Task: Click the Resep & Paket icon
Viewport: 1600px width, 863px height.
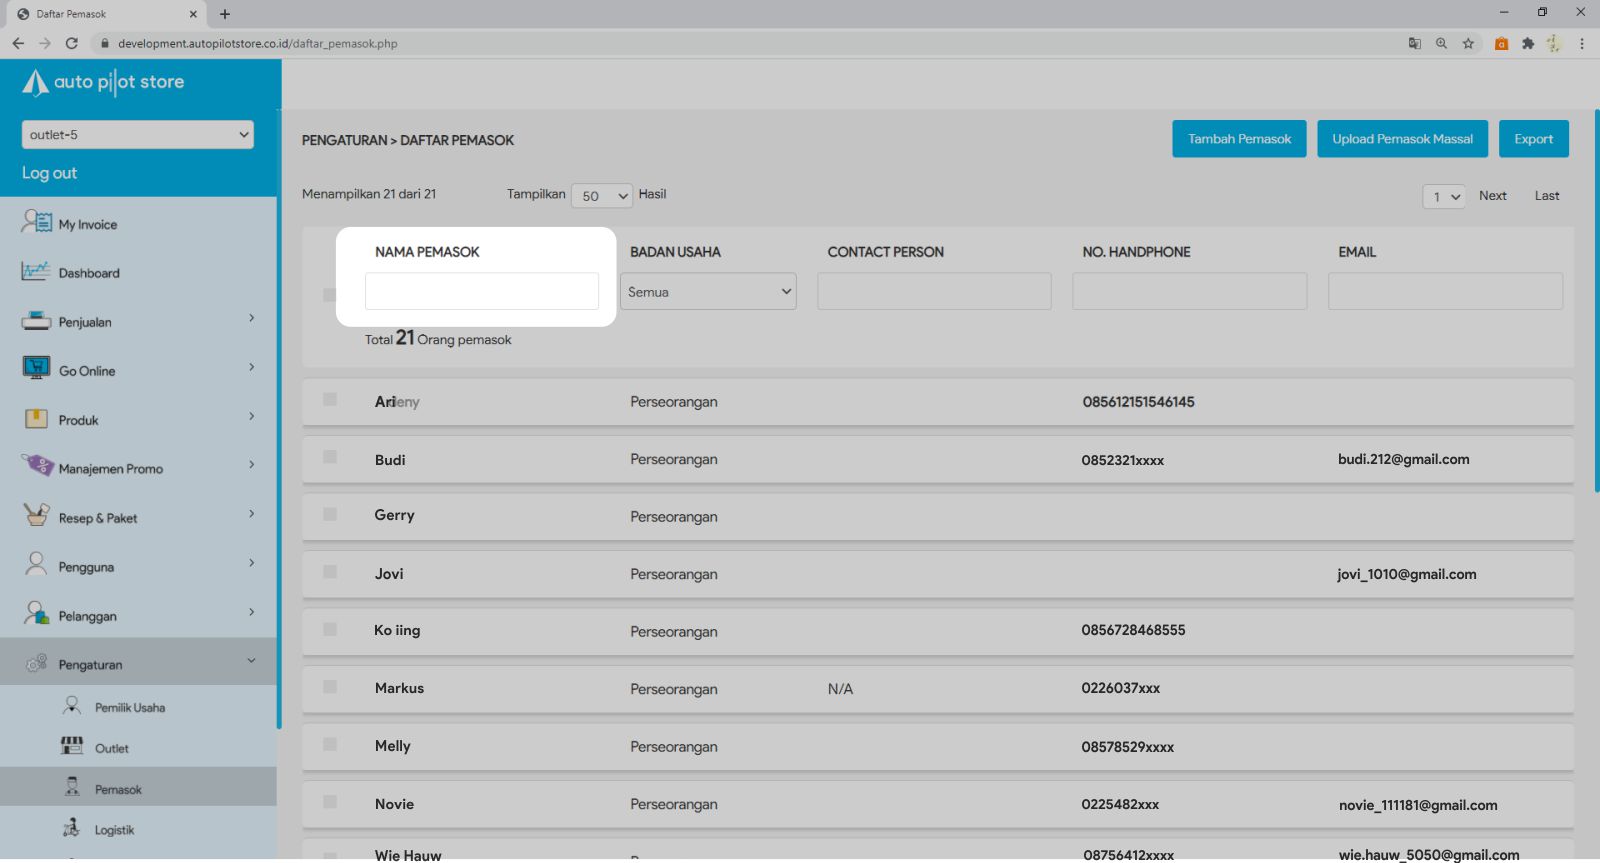Action: (36, 516)
